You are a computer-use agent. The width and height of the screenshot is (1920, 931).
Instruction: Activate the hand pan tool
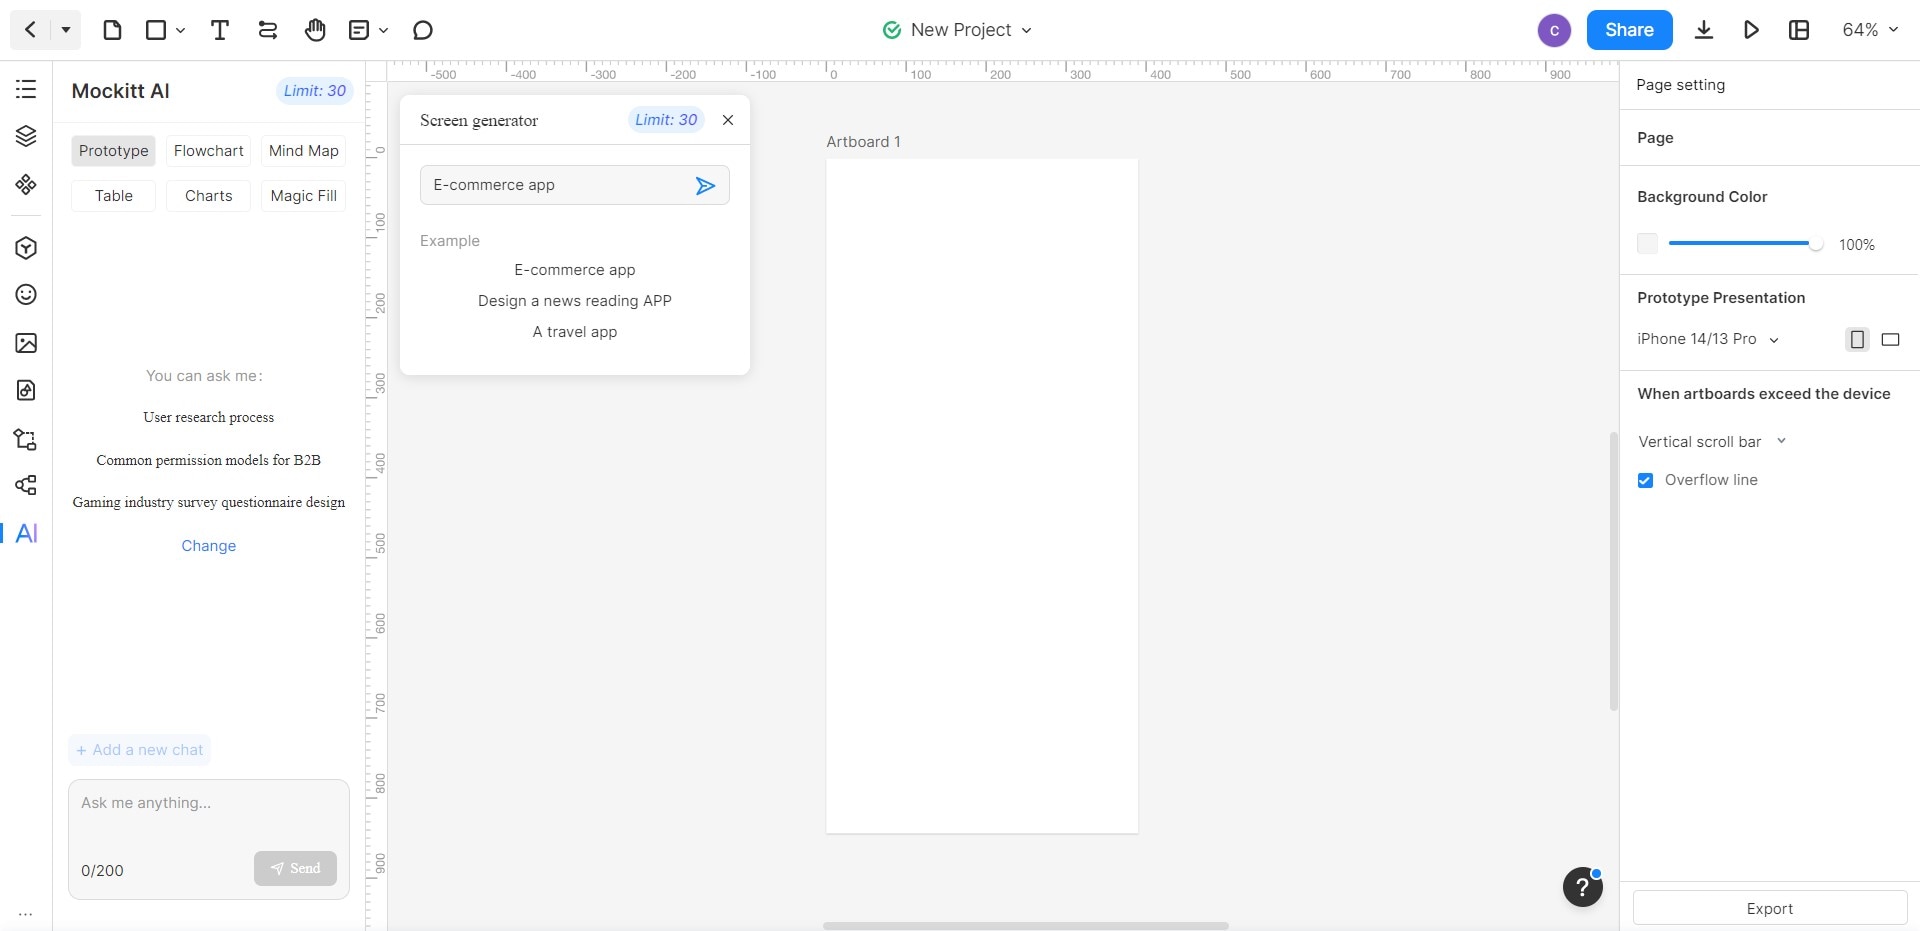(x=315, y=30)
